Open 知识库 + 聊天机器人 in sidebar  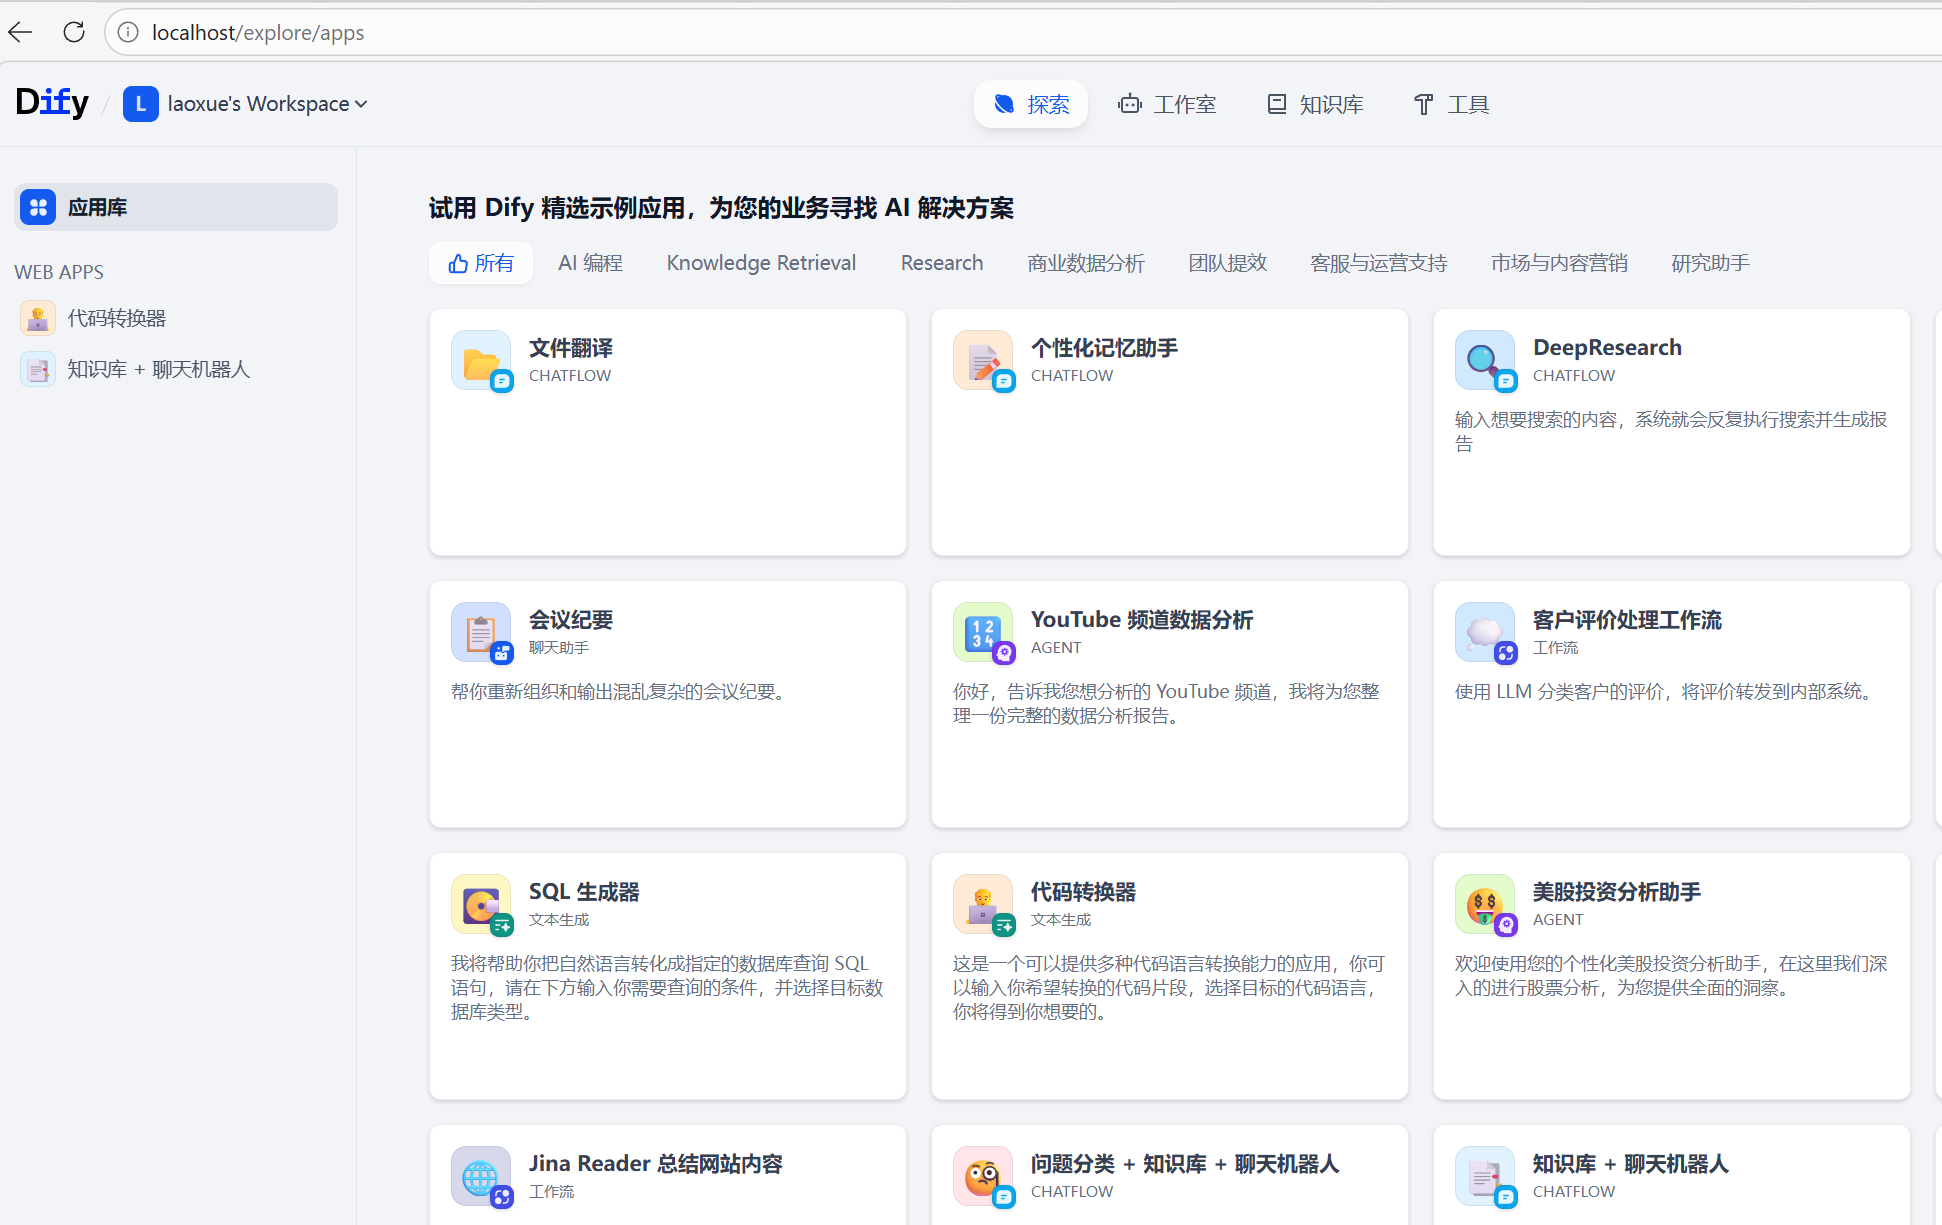(x=158, y=369)
